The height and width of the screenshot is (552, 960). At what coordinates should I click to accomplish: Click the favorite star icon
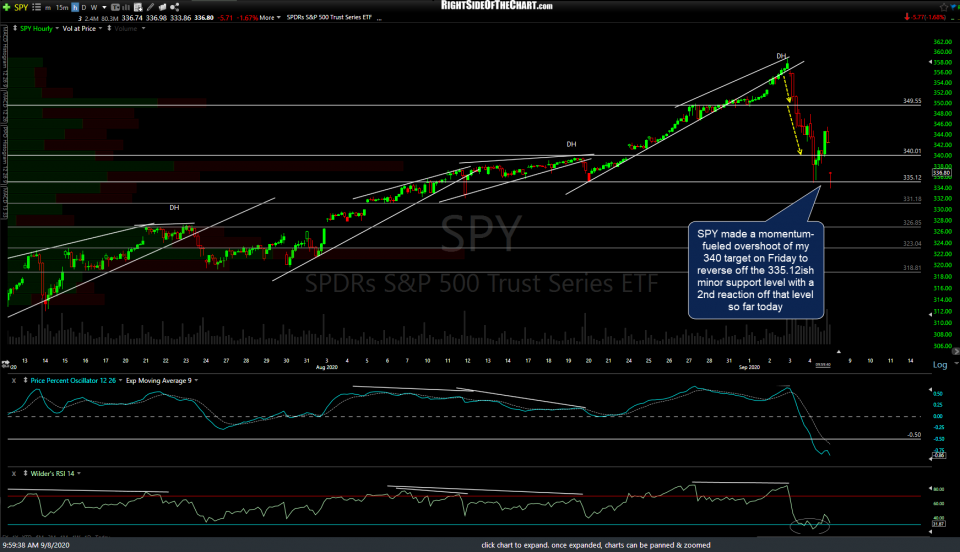[x=943, y=7]
